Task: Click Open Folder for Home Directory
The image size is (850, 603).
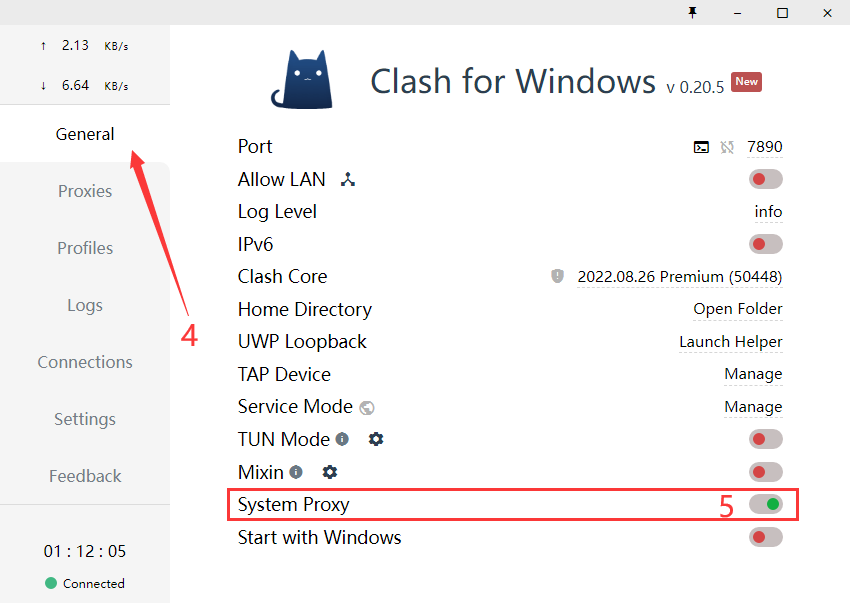Action: pyautogui.click(x=737, y=309)
